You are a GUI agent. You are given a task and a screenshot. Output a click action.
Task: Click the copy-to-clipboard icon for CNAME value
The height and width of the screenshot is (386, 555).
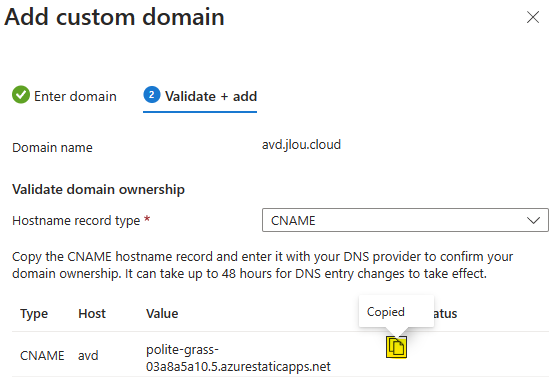coord(396,347)
